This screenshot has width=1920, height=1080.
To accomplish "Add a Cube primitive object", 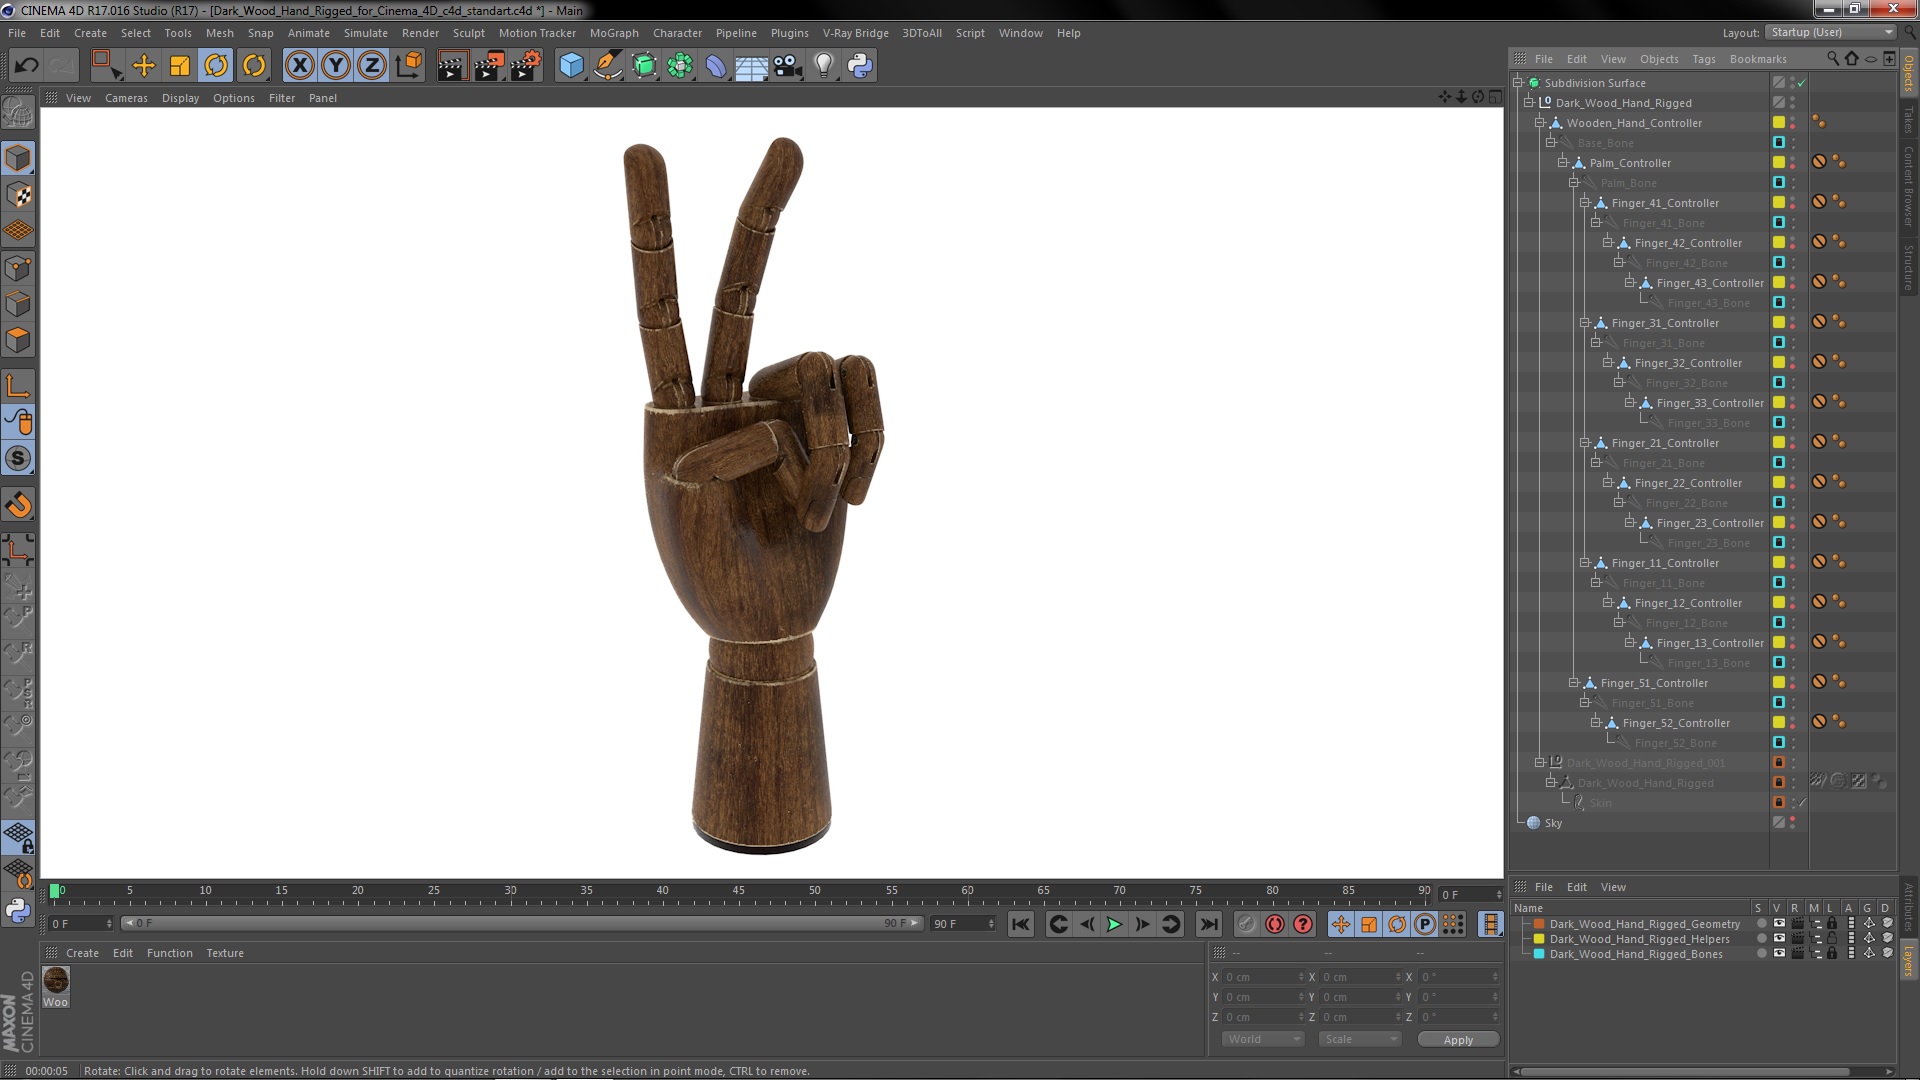I will [571, 66].
